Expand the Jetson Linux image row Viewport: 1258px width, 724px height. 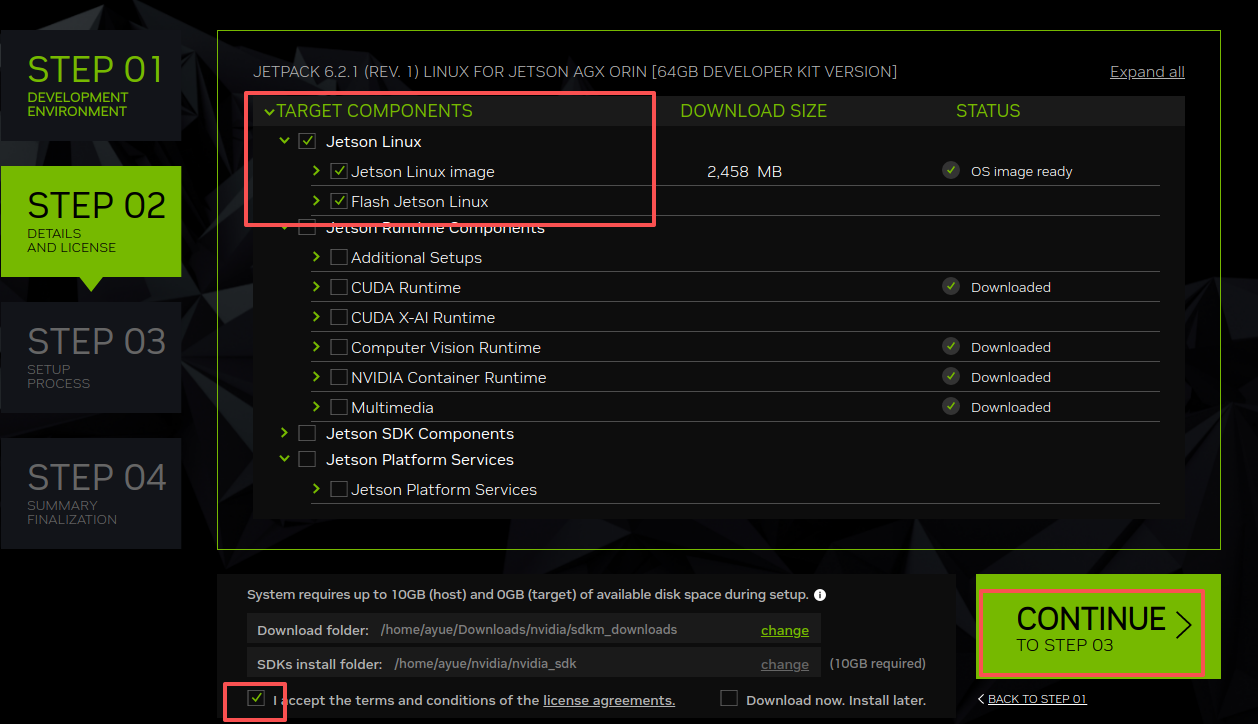pos(317,171)
